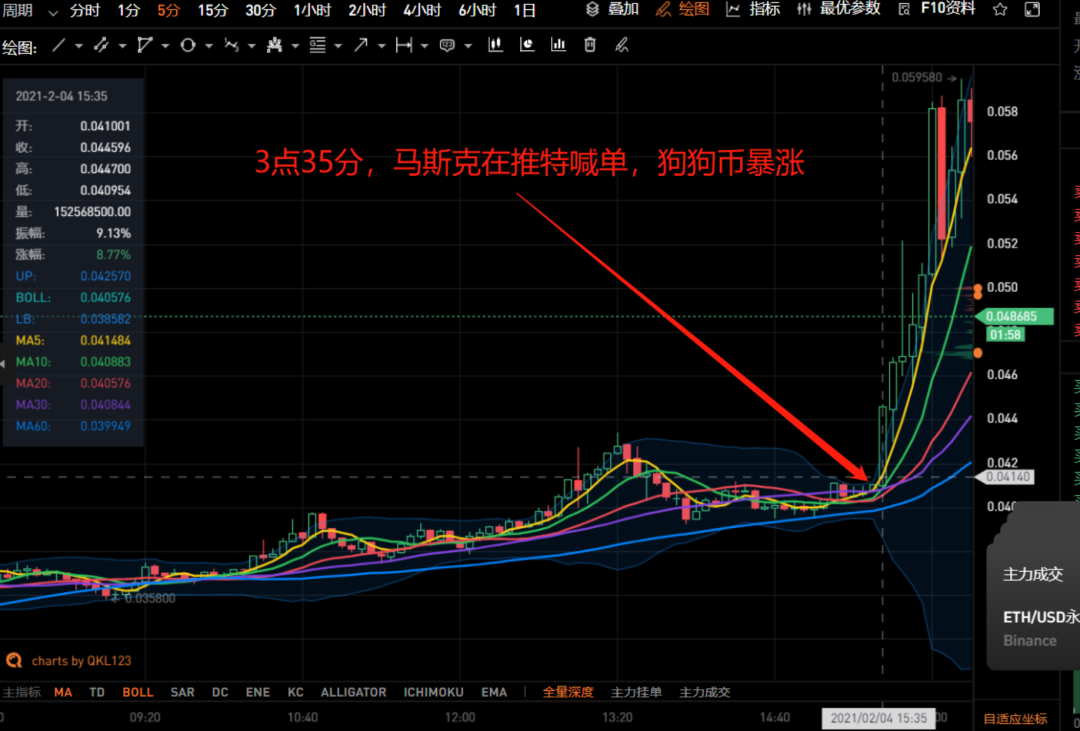Toggle the MA main indicator
The height and width of the screenshot is (731, 1080).
tap(63, 692)
